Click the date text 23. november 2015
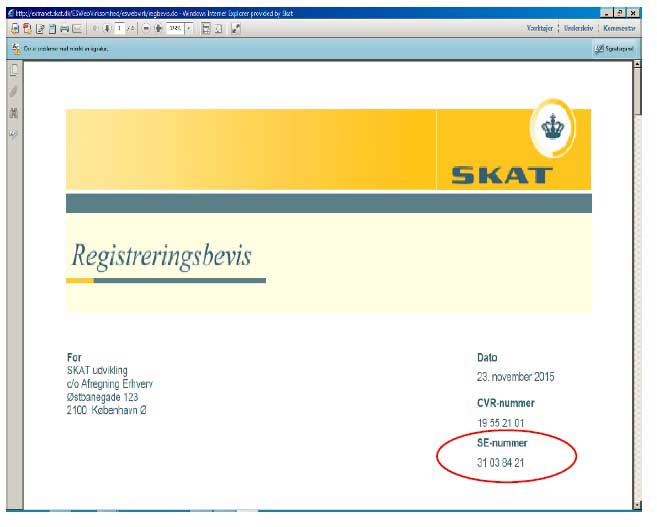Image resolution: width=657 pixels, height=527 pixels. click(515, 377)
